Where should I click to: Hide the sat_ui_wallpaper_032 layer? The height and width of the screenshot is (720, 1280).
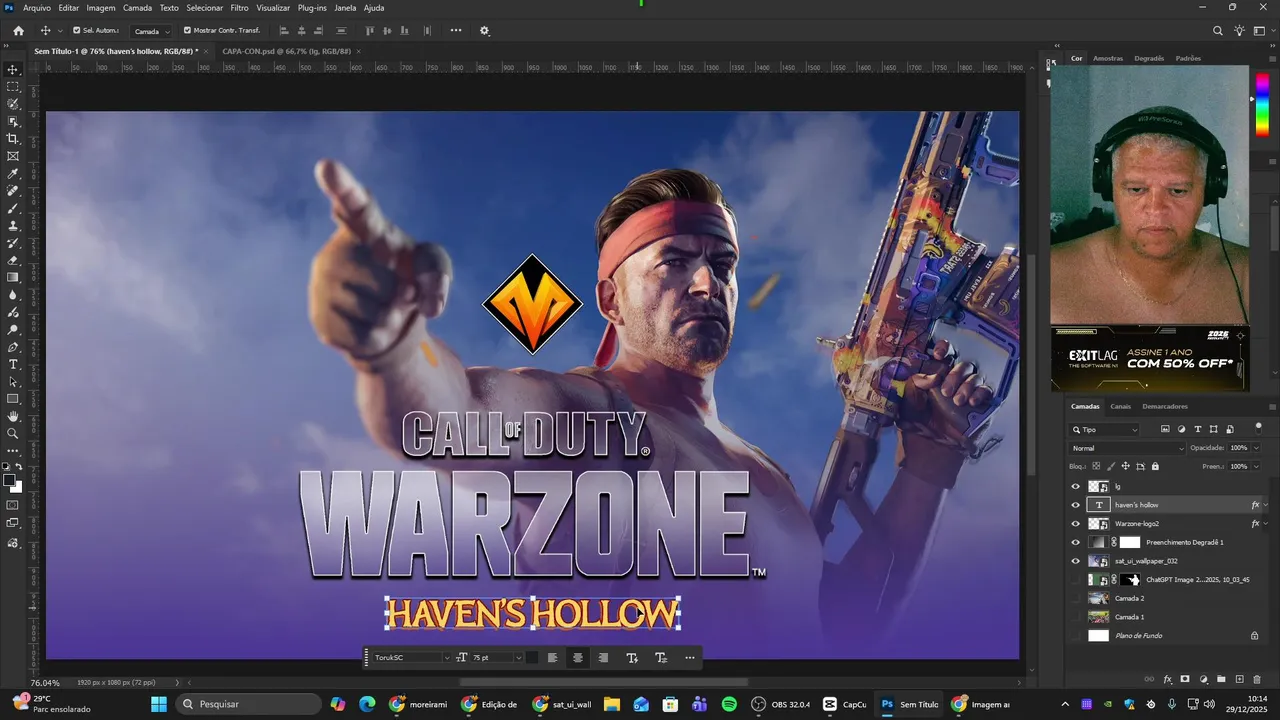[1076, 561]
